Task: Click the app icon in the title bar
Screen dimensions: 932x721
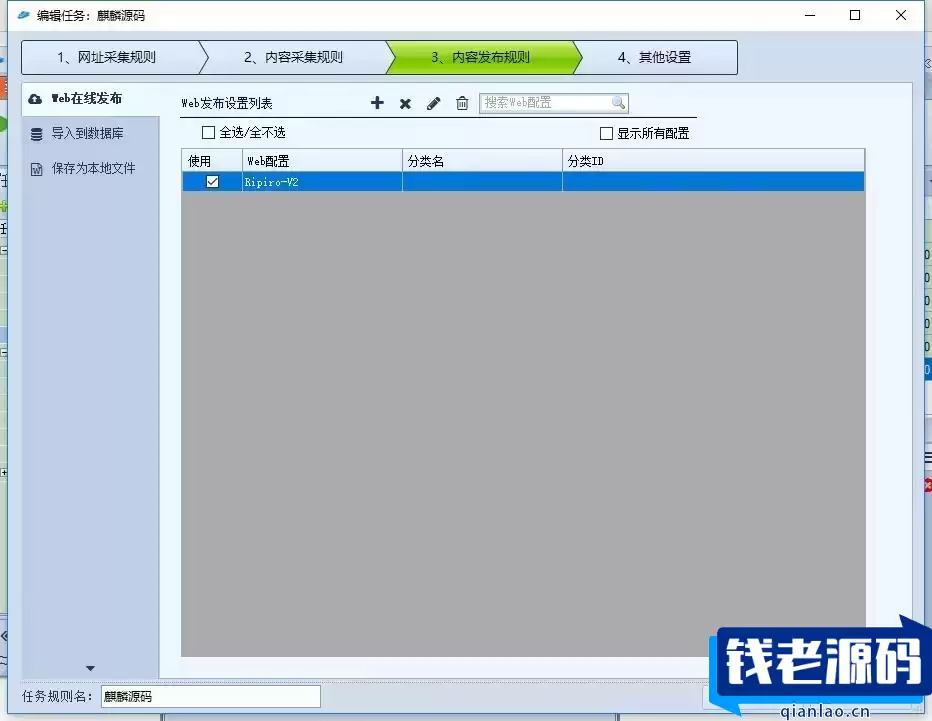Action: [x=24, y=15]
